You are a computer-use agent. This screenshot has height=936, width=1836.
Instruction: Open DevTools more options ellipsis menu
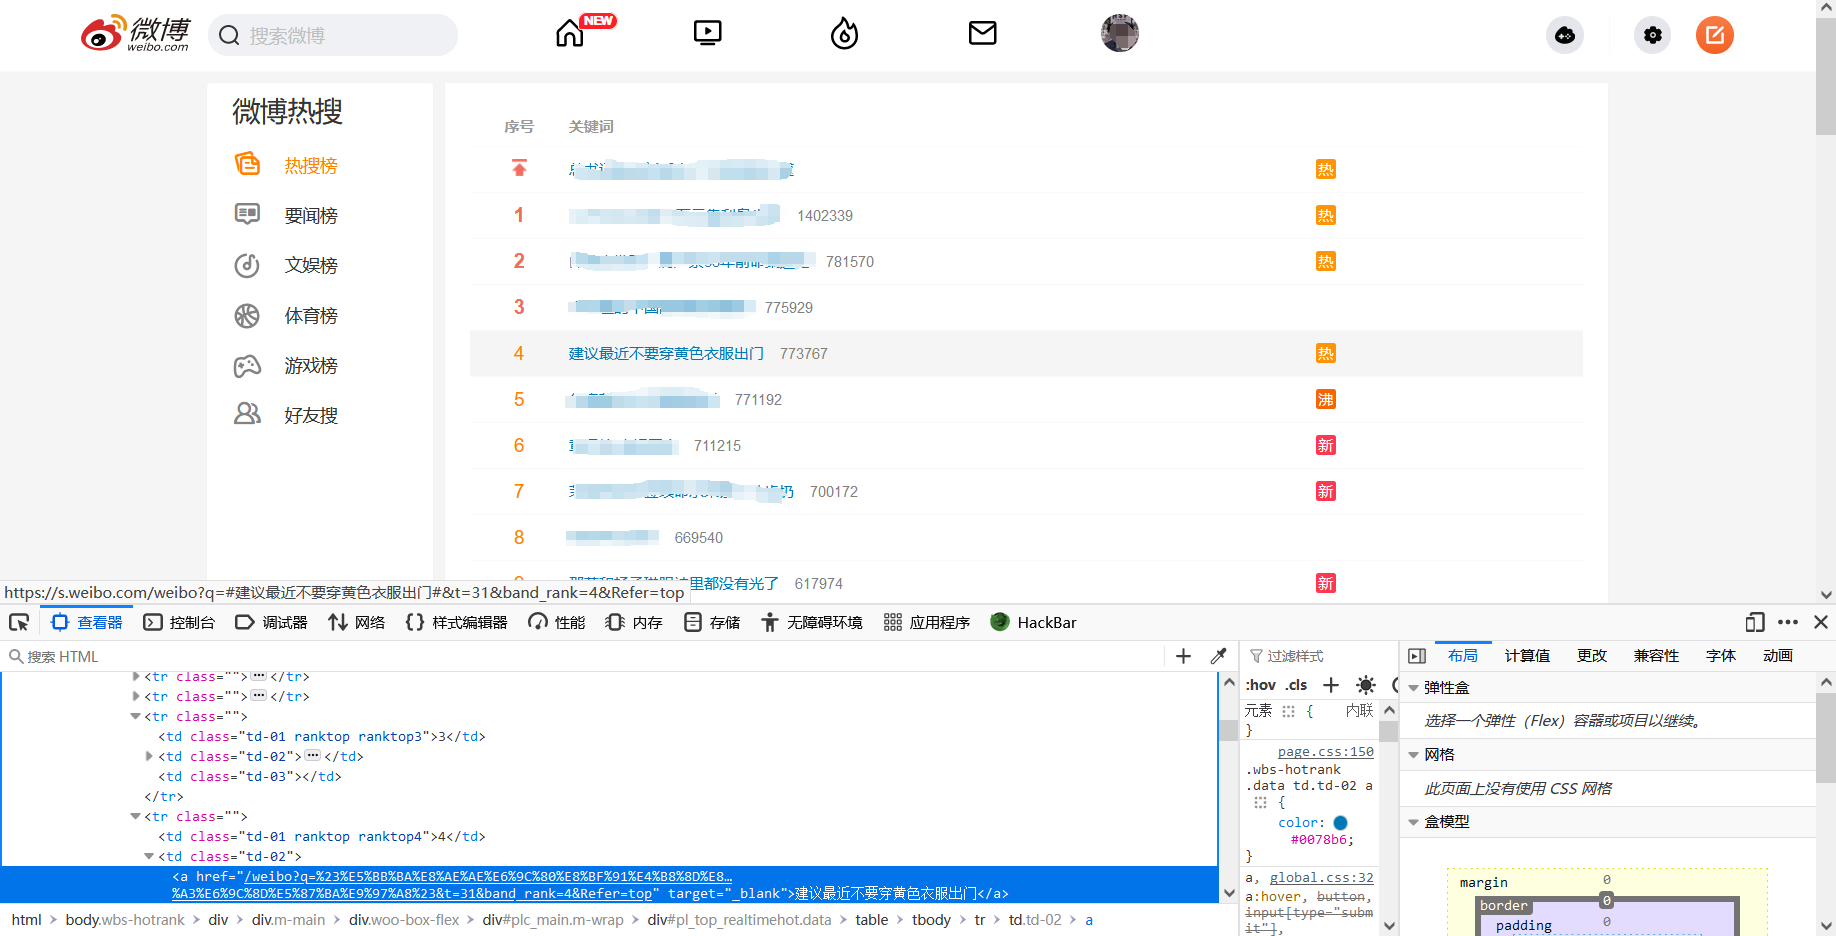[x=1788, y=622]
